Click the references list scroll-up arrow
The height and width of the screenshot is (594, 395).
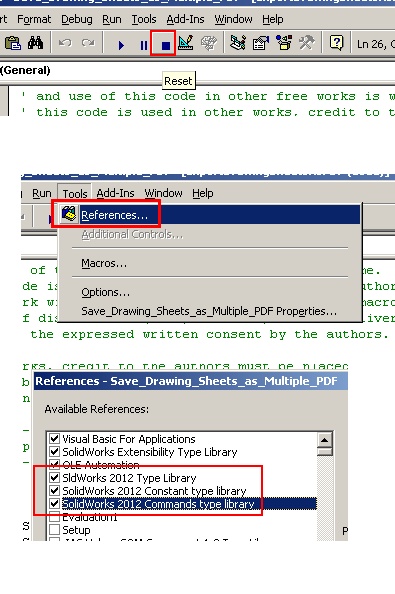(325, 440)
